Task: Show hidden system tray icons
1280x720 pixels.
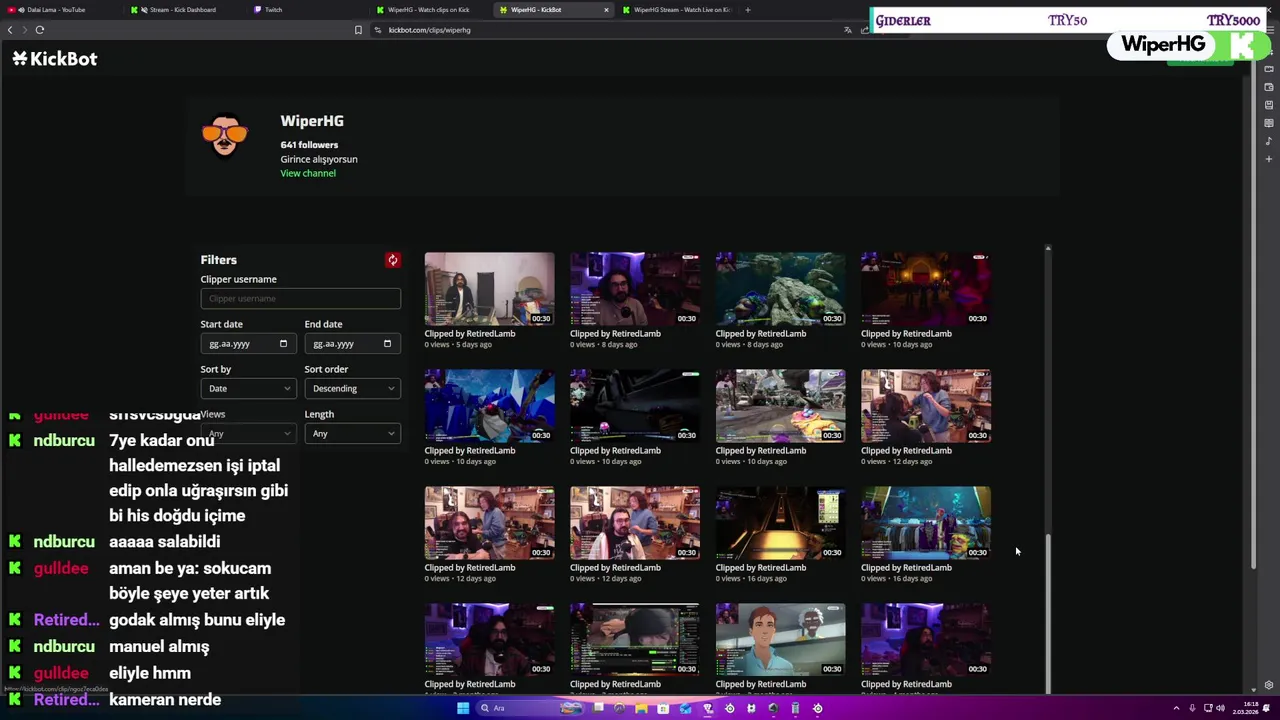Action: tap(1176, 708)
